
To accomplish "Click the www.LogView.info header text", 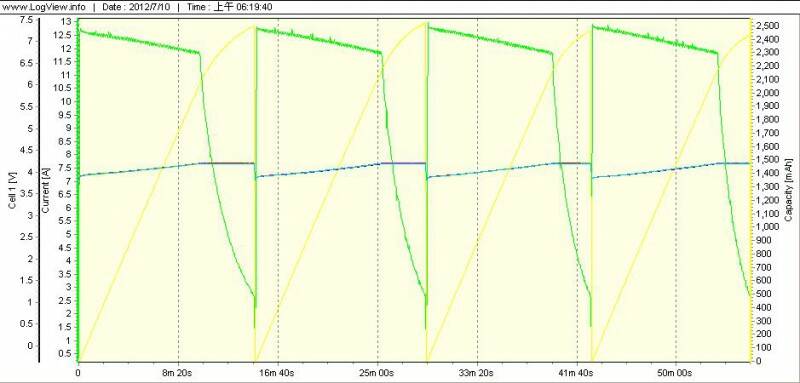I will [43, 7].
